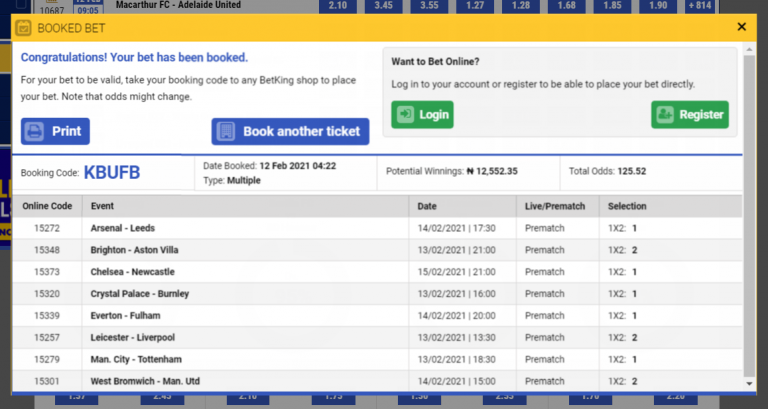
Task: Click online code 15339
Action: click(47, 315)
